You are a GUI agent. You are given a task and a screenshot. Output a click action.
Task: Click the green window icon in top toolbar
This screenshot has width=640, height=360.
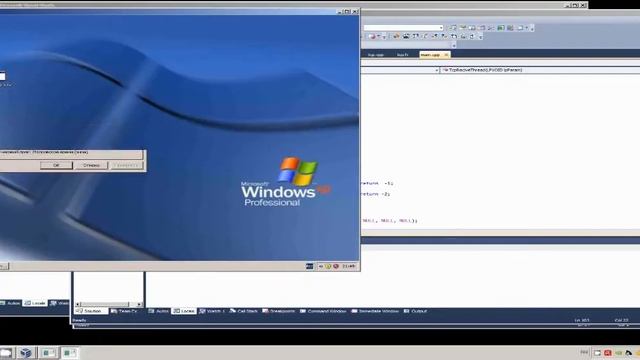click(x=501, y=28)
